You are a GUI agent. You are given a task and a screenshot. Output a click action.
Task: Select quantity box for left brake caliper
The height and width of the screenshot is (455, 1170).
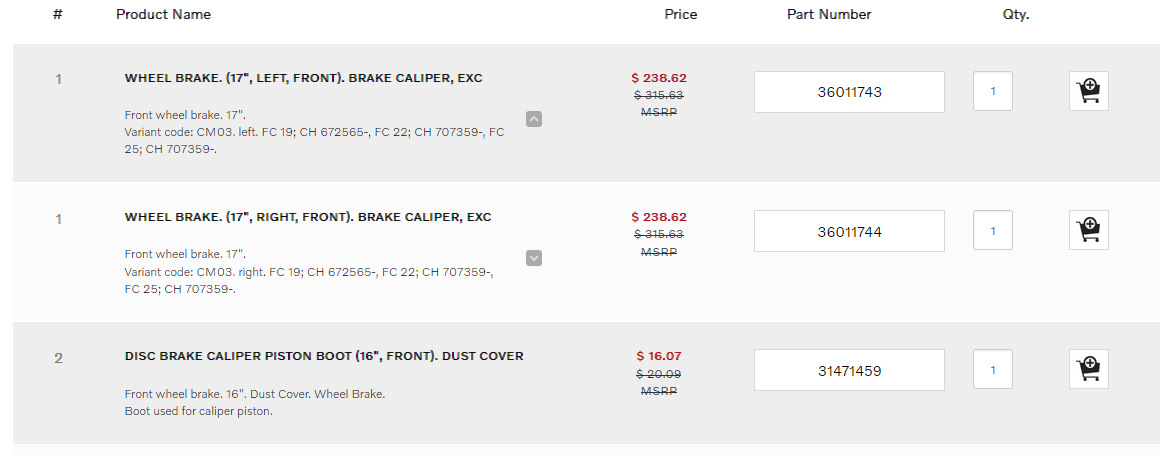pos(992,91)
